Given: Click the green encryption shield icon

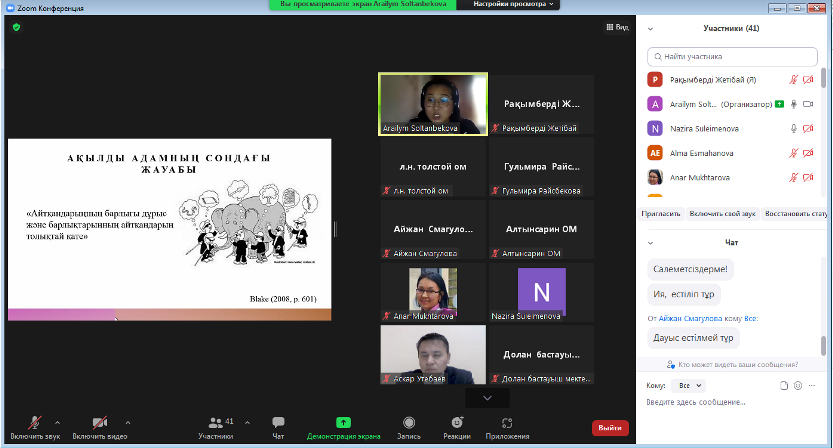Looking at the screenshot, I should tap(16, 27).
